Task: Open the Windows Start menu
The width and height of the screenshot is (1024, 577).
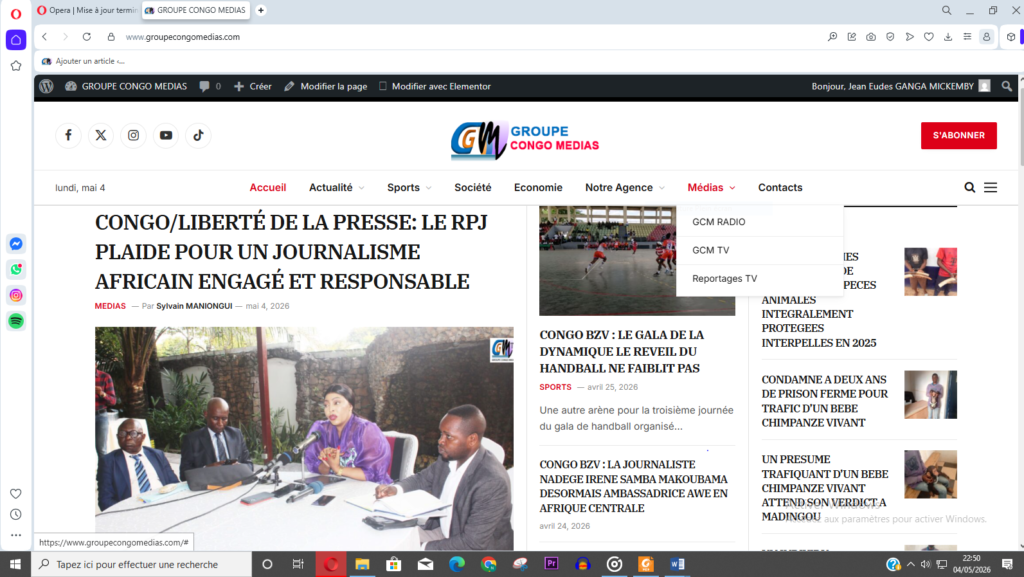Action: point(16,564)
